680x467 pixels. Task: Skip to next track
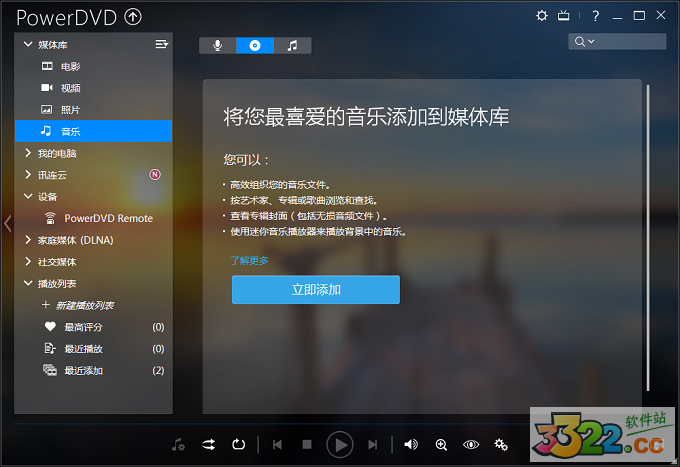click(373, 444)
